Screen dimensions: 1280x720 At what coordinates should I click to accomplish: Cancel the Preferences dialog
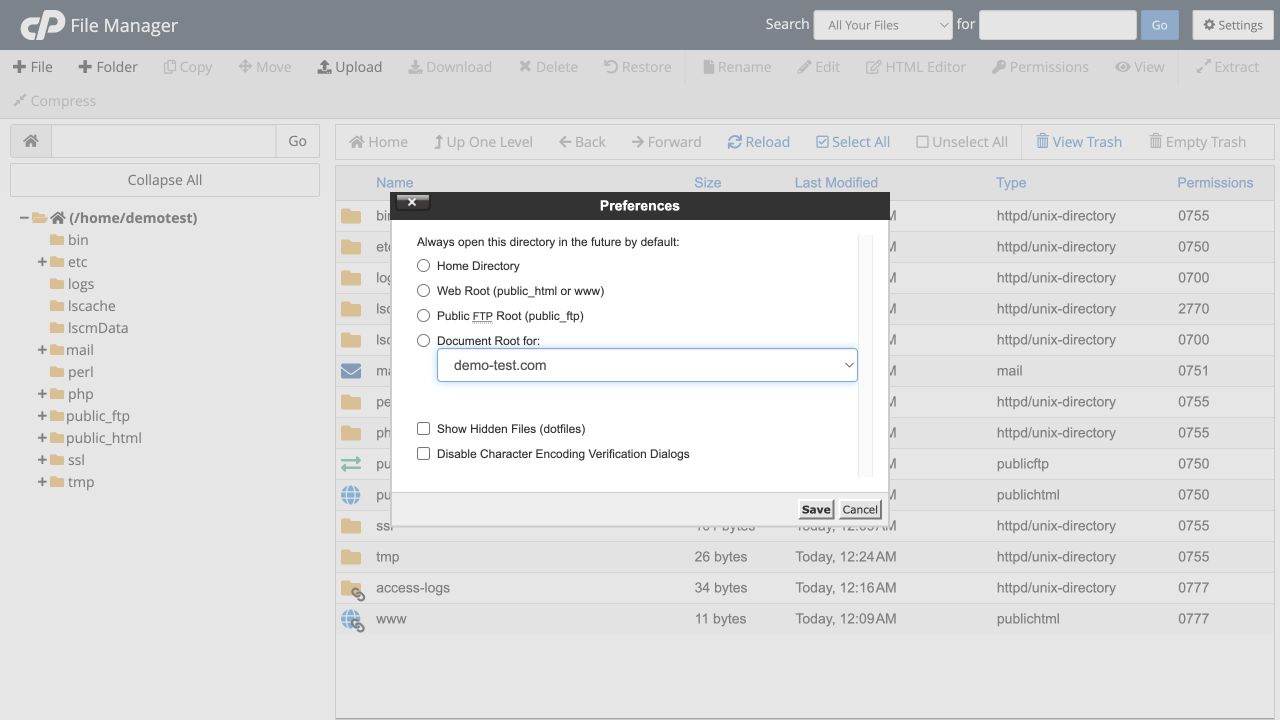pos(860,509)
